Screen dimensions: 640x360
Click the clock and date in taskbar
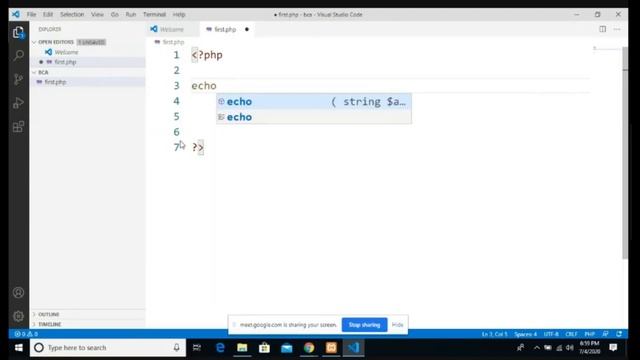click(589, 348)
